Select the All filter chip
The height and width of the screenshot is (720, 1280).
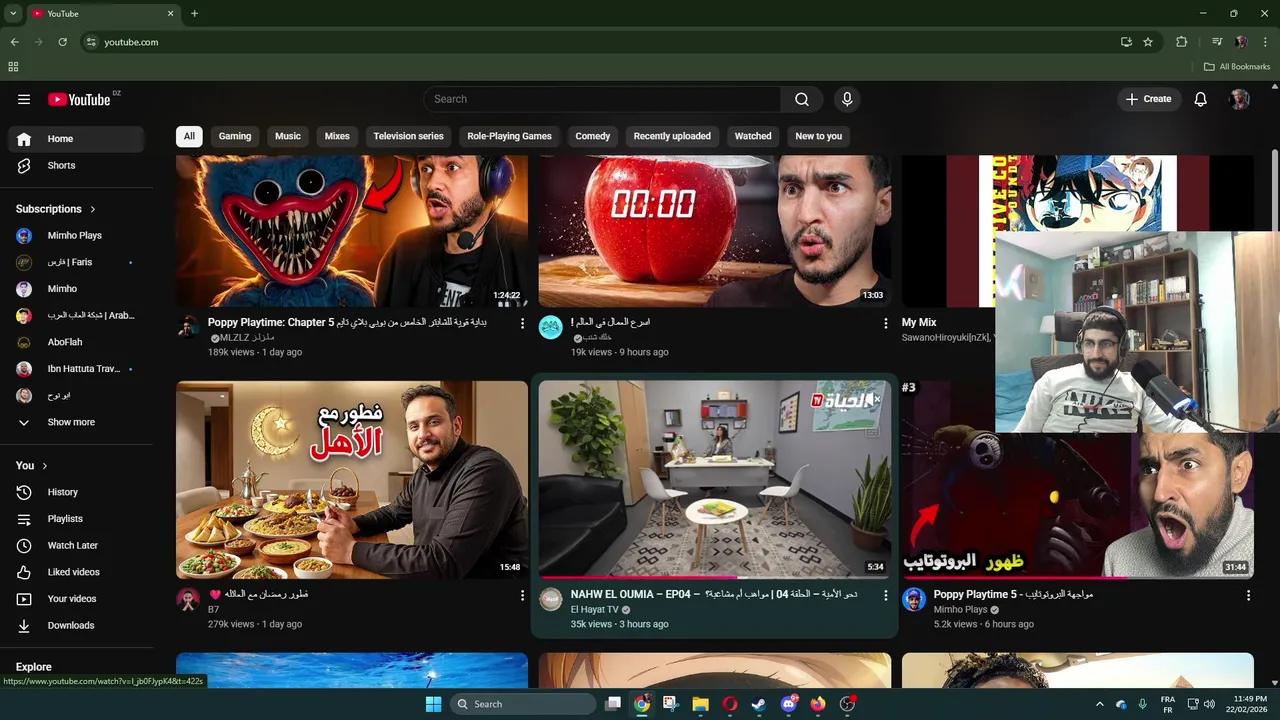189,136
